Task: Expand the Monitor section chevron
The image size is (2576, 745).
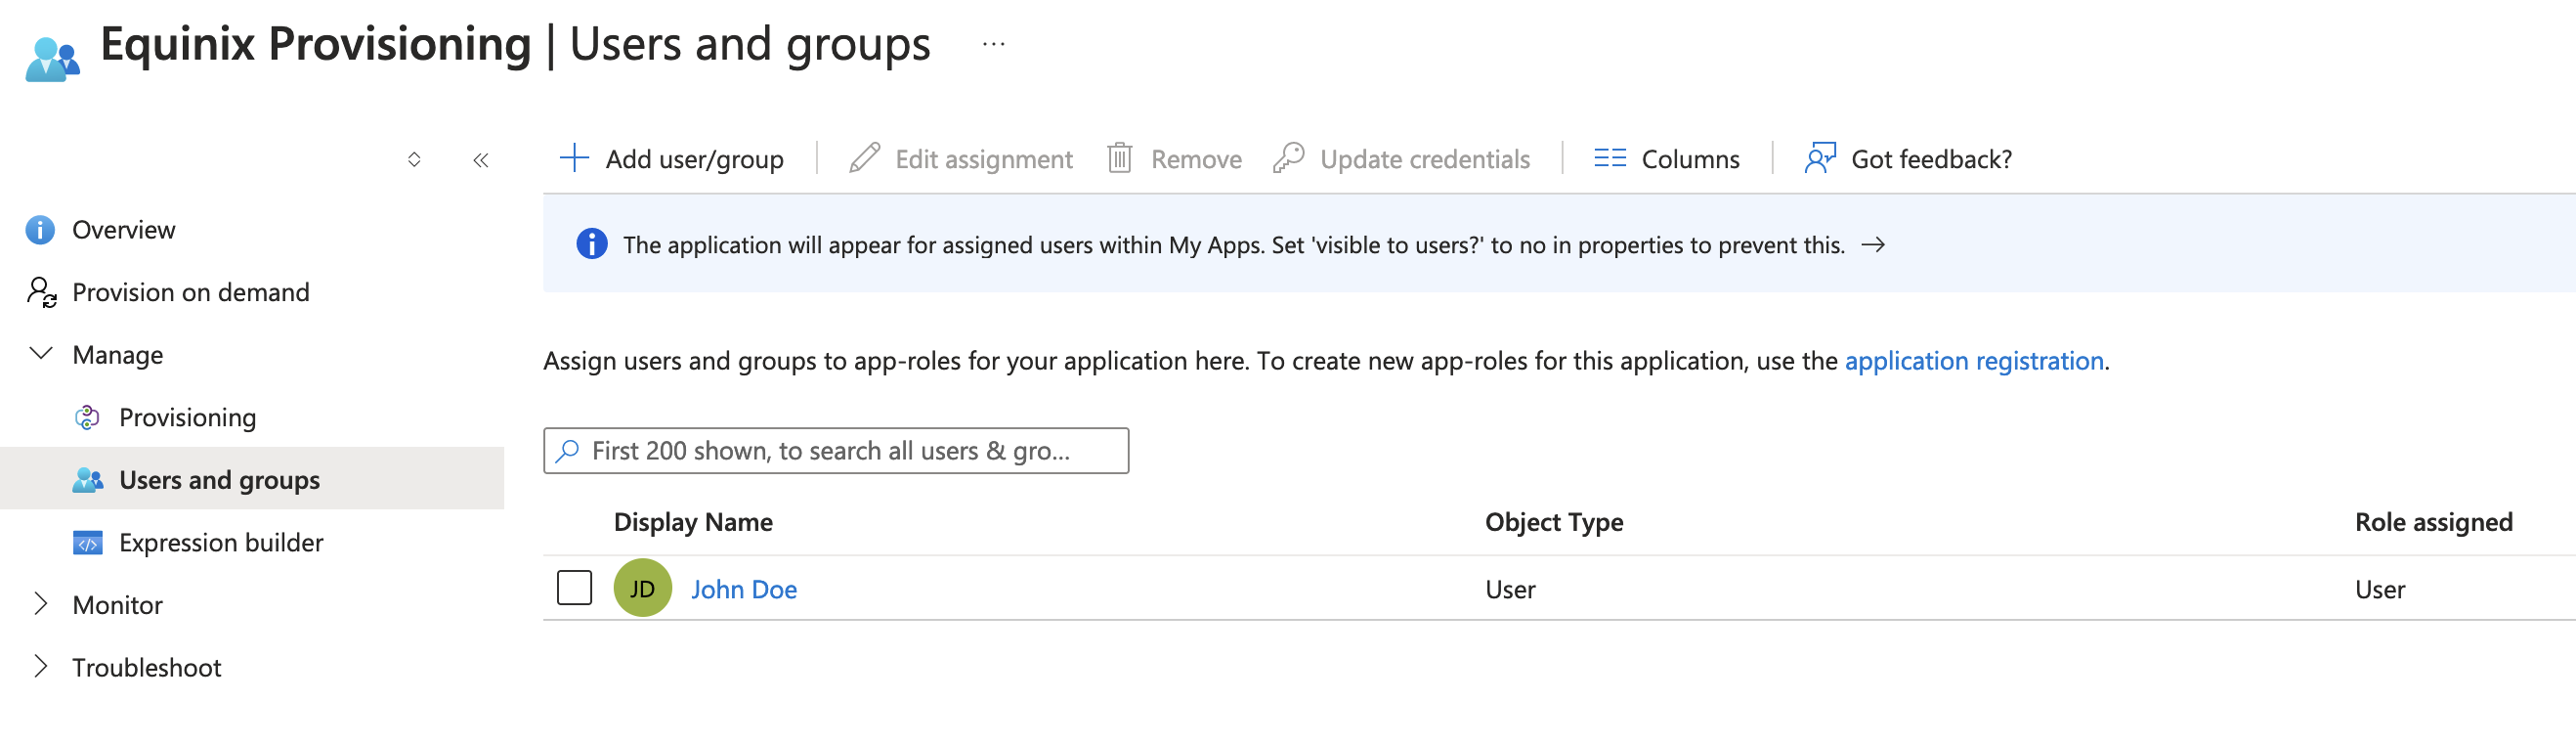Action: coord(41,604)
